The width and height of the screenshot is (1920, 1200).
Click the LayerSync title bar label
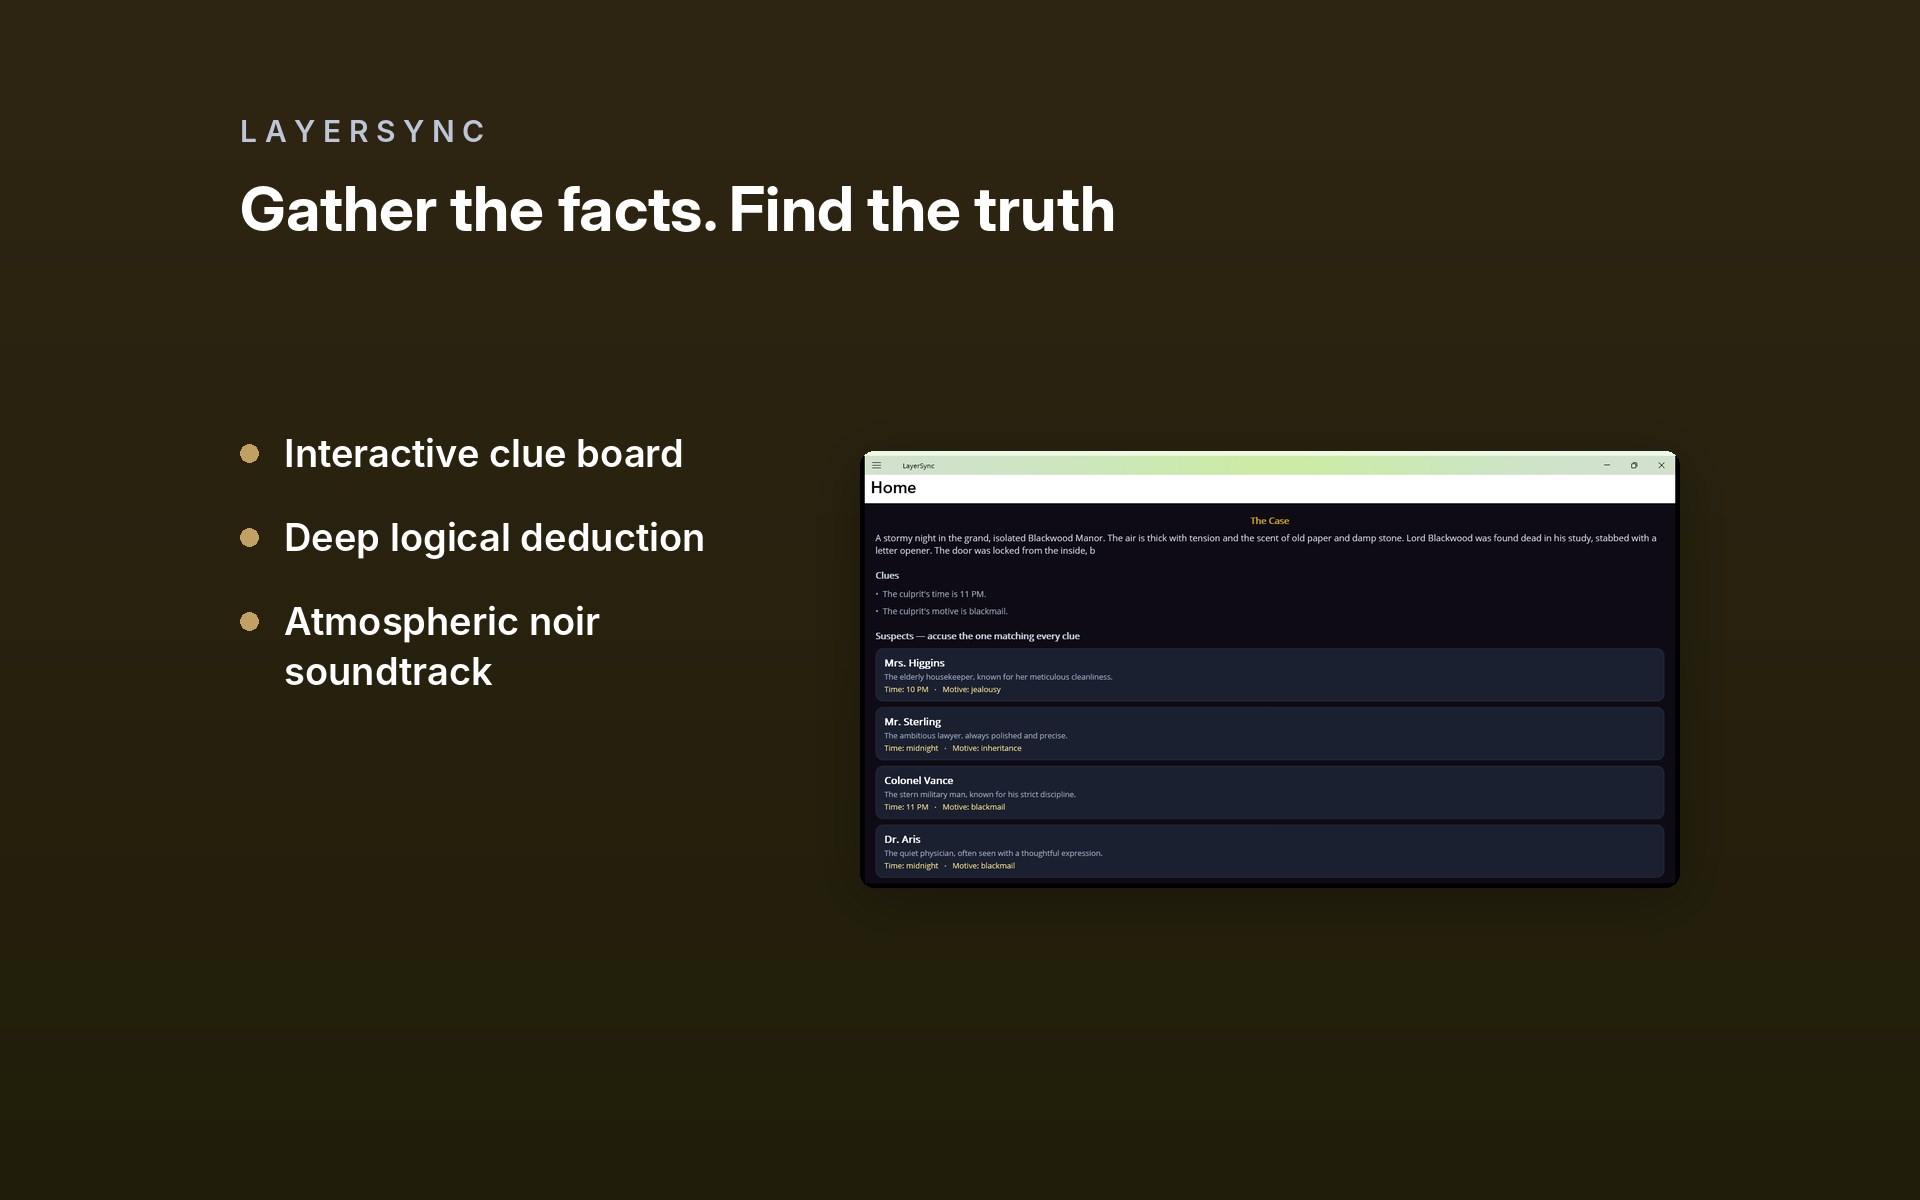tap(918, 466)
